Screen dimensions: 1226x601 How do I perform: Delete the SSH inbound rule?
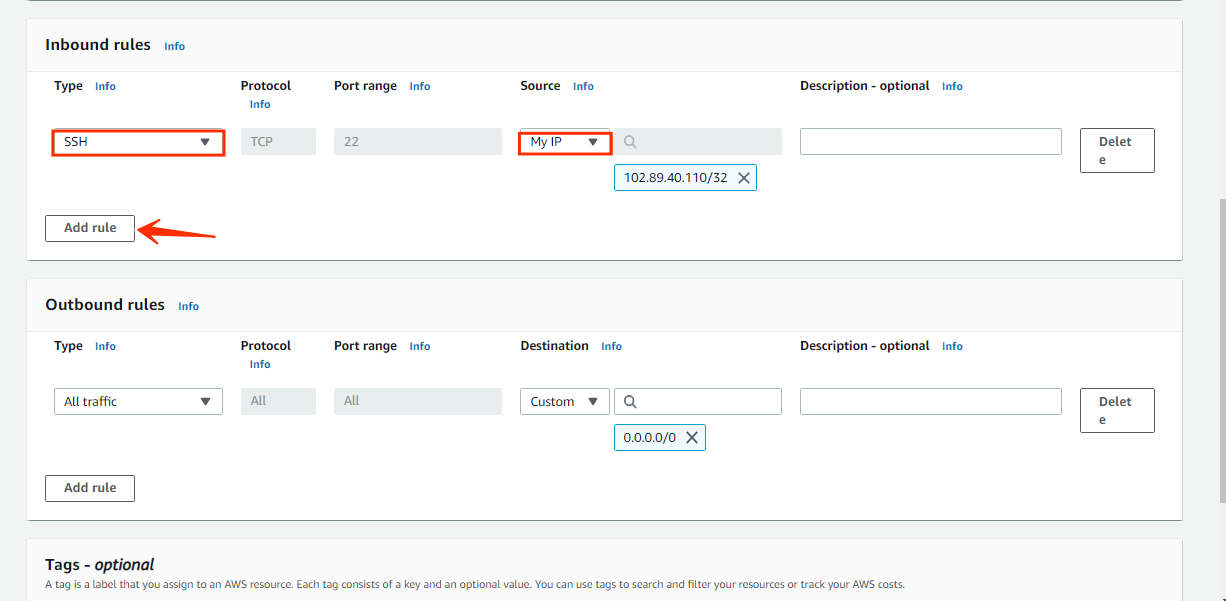[x=1117, y=150]
